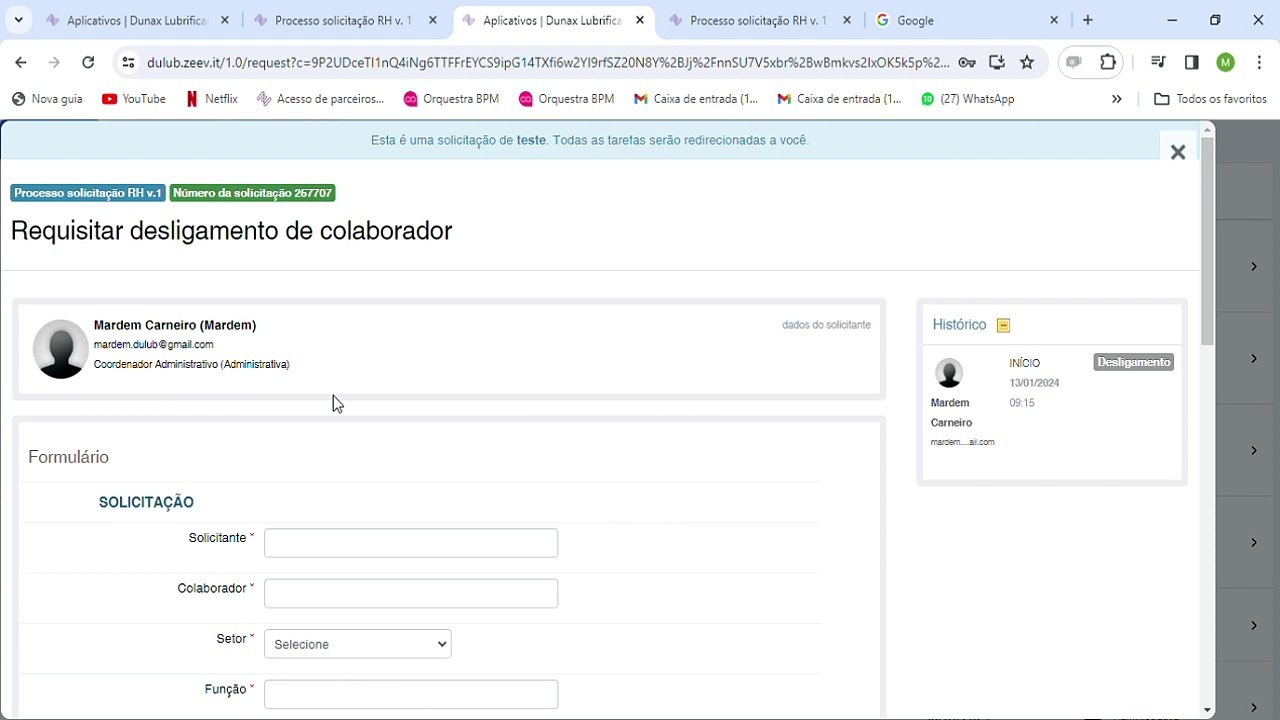The height and width of the screenshot is (720, 1280).
Task: Open a new browser tab
Action: click(x=1088, y=20)
